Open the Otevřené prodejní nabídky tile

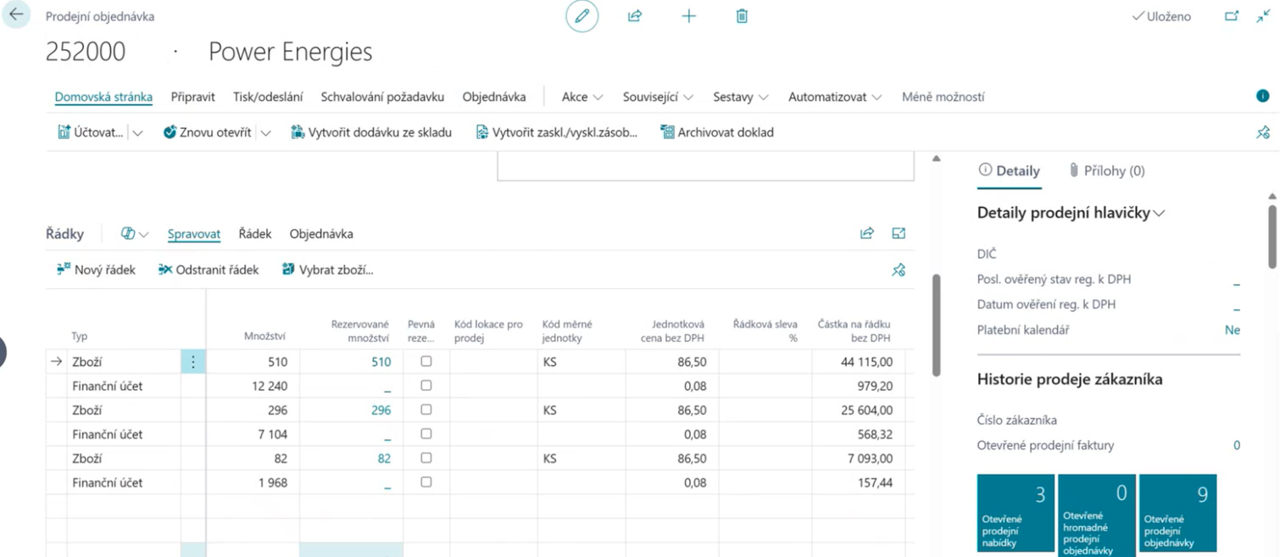(x=1015, y=513)
